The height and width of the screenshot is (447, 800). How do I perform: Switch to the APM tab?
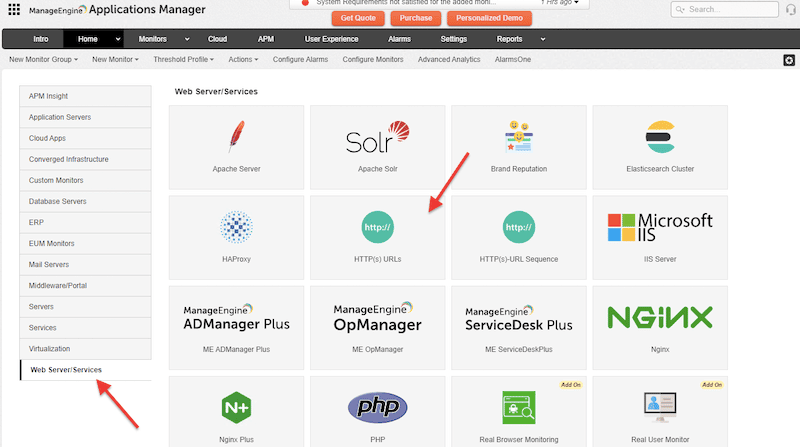point(266,39)
